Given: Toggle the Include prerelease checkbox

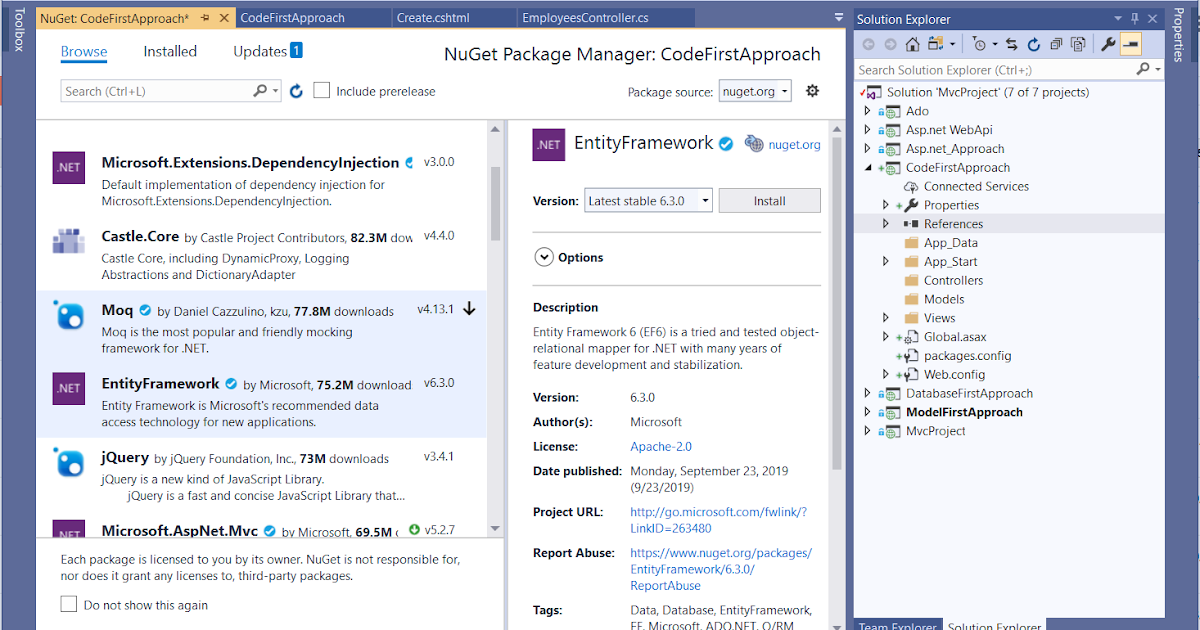Looking at the screenshot, I should pos(322,91).
